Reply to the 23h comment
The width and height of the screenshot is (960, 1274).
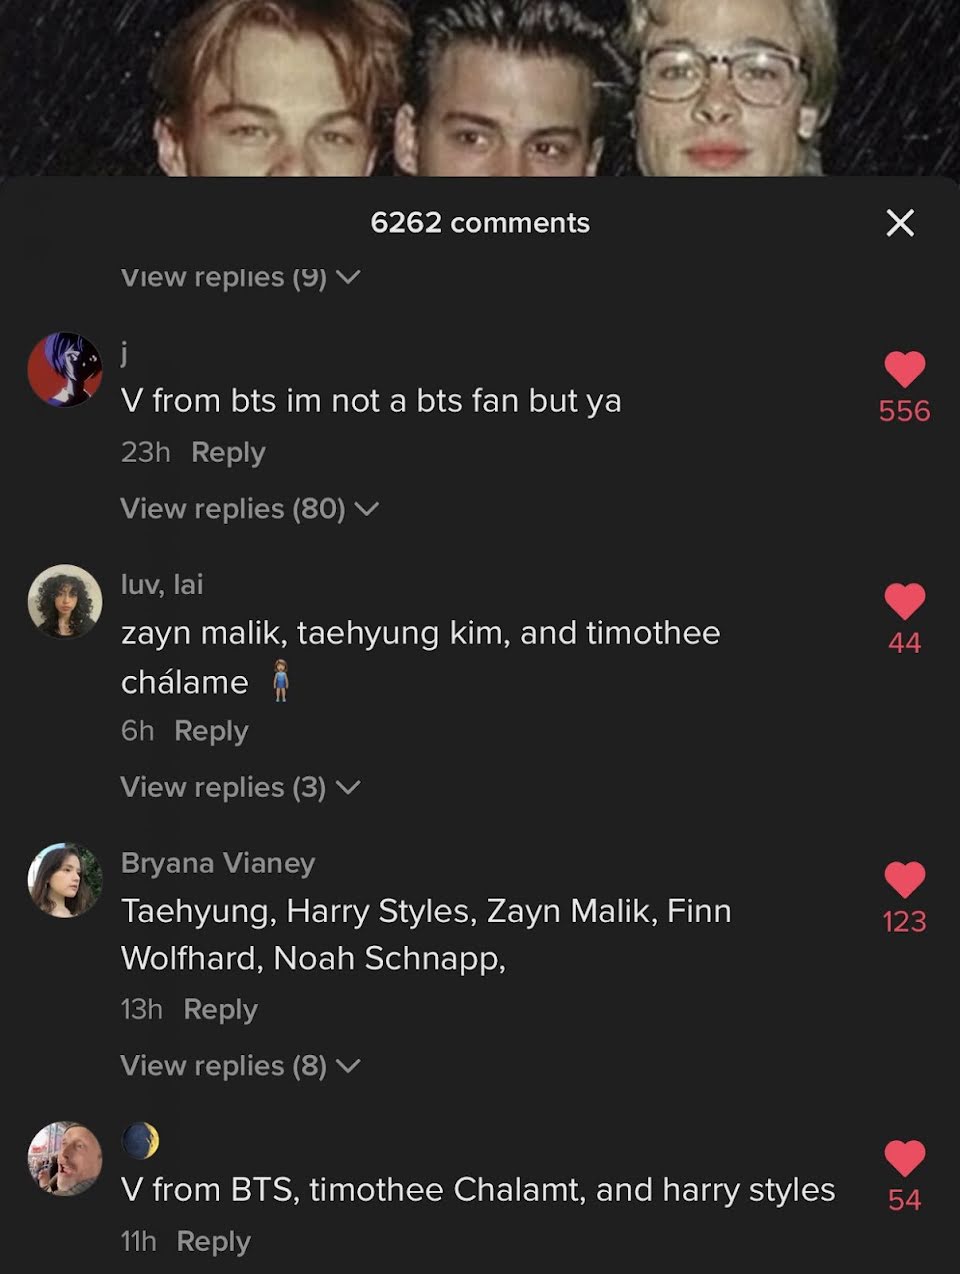pyautogui.click(x=228, y=452)
